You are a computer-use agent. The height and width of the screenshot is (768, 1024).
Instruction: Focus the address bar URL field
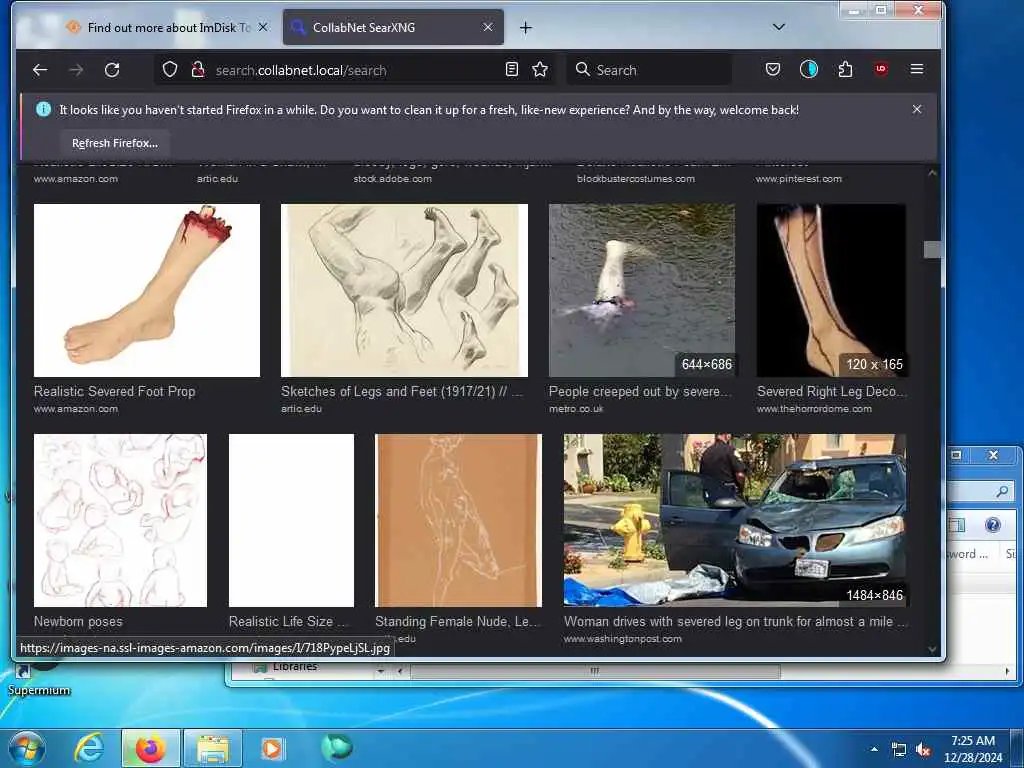(x=356, y=70)
